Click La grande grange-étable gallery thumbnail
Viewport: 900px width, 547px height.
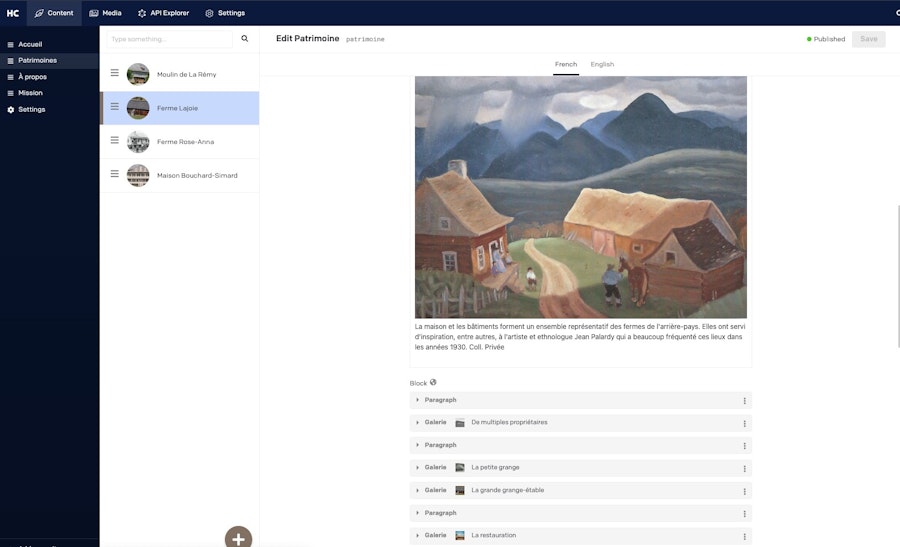(460, 490)
